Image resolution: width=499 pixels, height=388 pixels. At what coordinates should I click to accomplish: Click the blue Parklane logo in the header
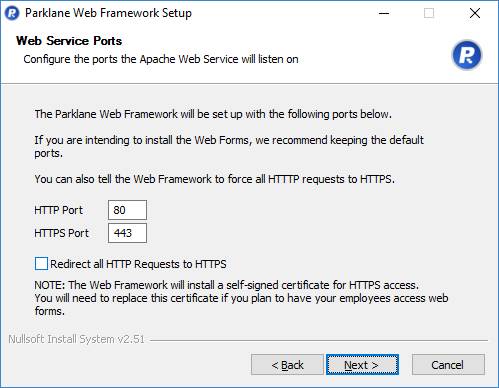pos(467,55)
